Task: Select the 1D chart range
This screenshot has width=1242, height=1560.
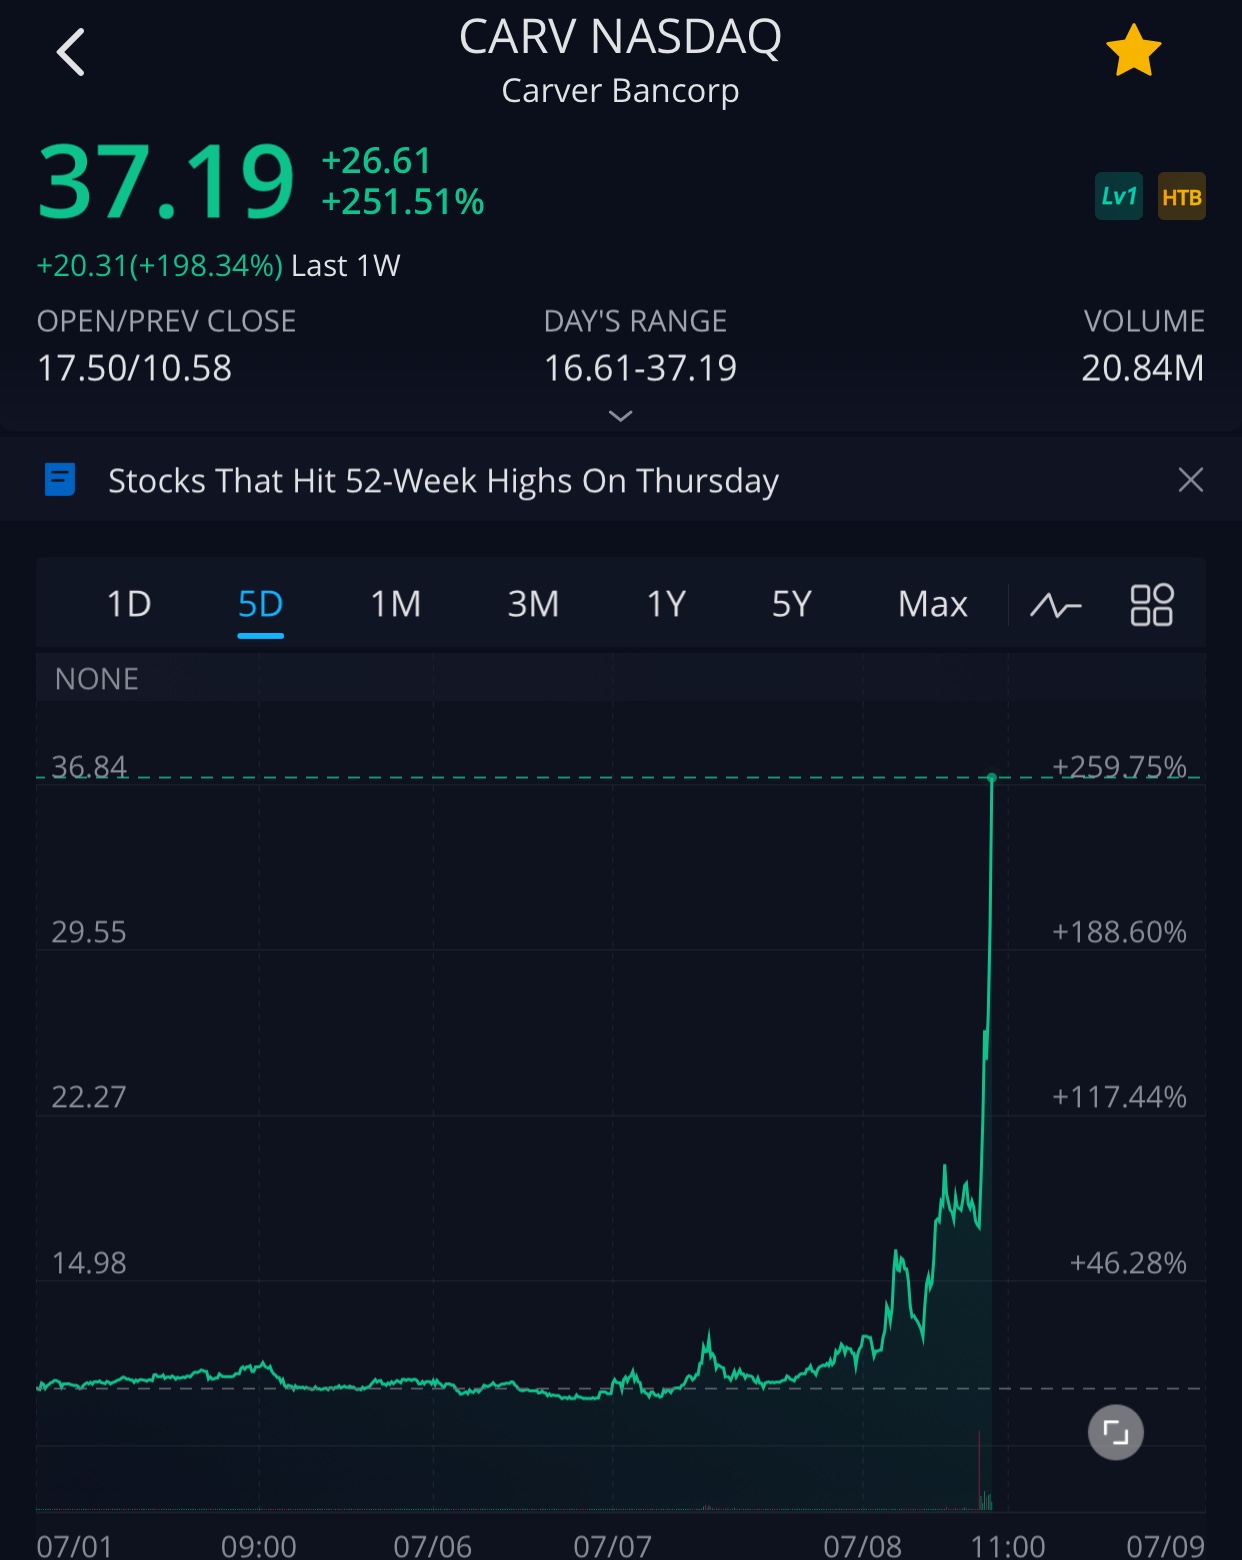Action: click(x=129, y=604)
